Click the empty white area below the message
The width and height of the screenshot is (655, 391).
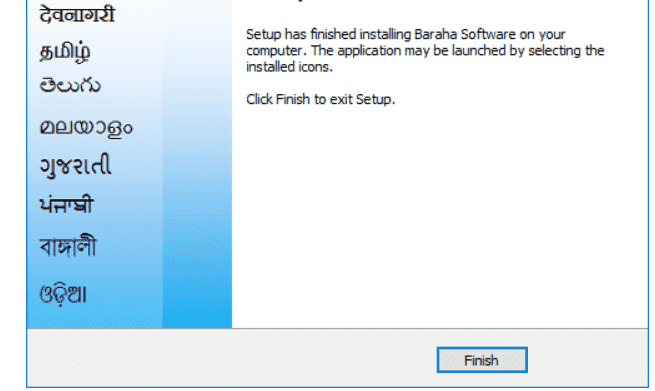440,217
